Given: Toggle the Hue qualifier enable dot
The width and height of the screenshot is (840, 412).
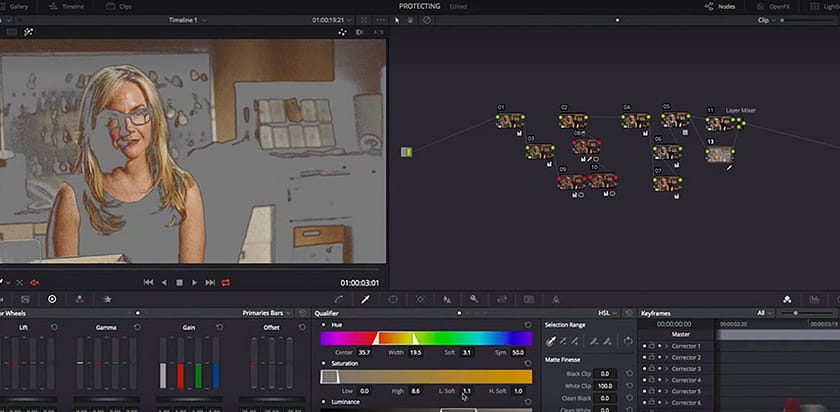Looking at the screenshot, I should [x=323, y=325].
